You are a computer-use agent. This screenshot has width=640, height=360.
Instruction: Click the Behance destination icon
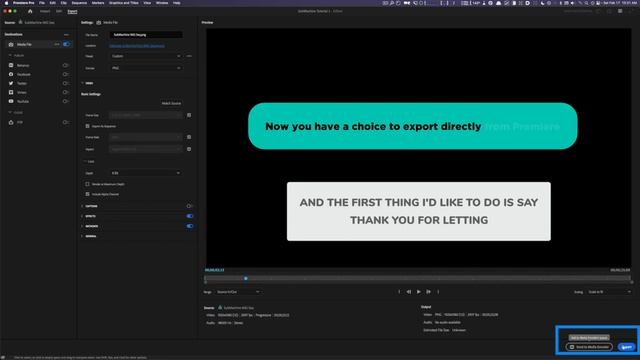point(11,65)
